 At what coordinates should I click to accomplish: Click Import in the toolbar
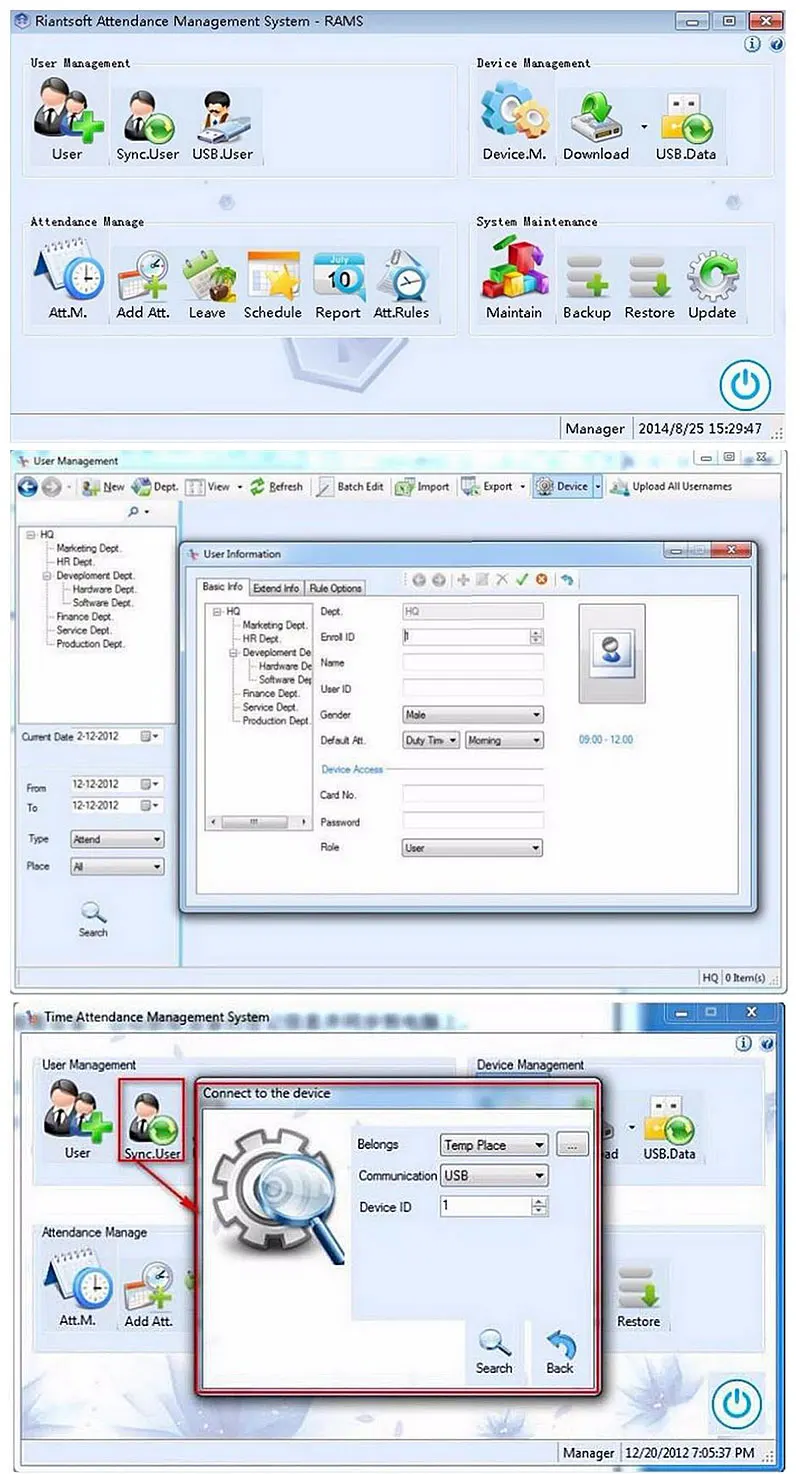(x=422, y=487)
